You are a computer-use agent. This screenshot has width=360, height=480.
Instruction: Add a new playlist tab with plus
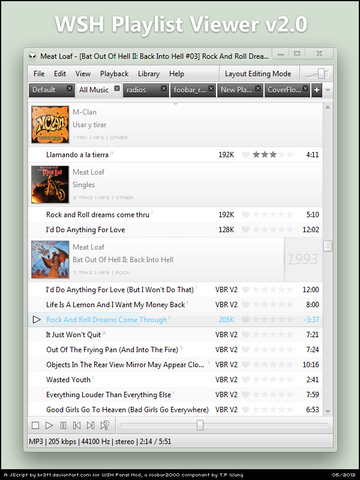pos(317,90)
